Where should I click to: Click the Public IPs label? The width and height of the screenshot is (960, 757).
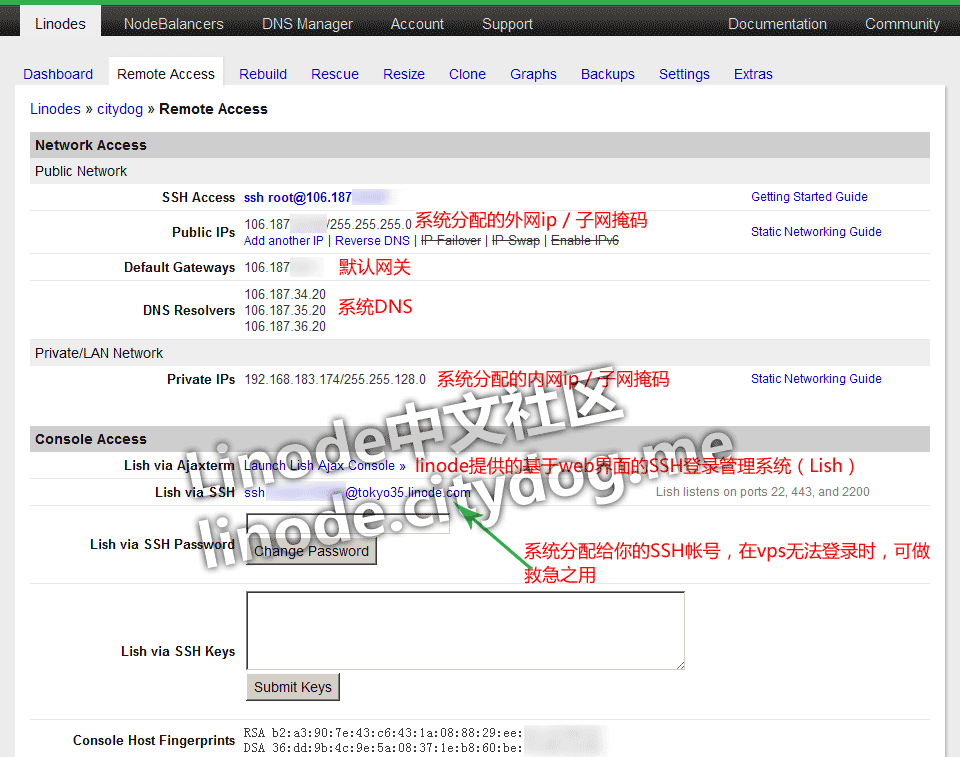pos(203,232)
